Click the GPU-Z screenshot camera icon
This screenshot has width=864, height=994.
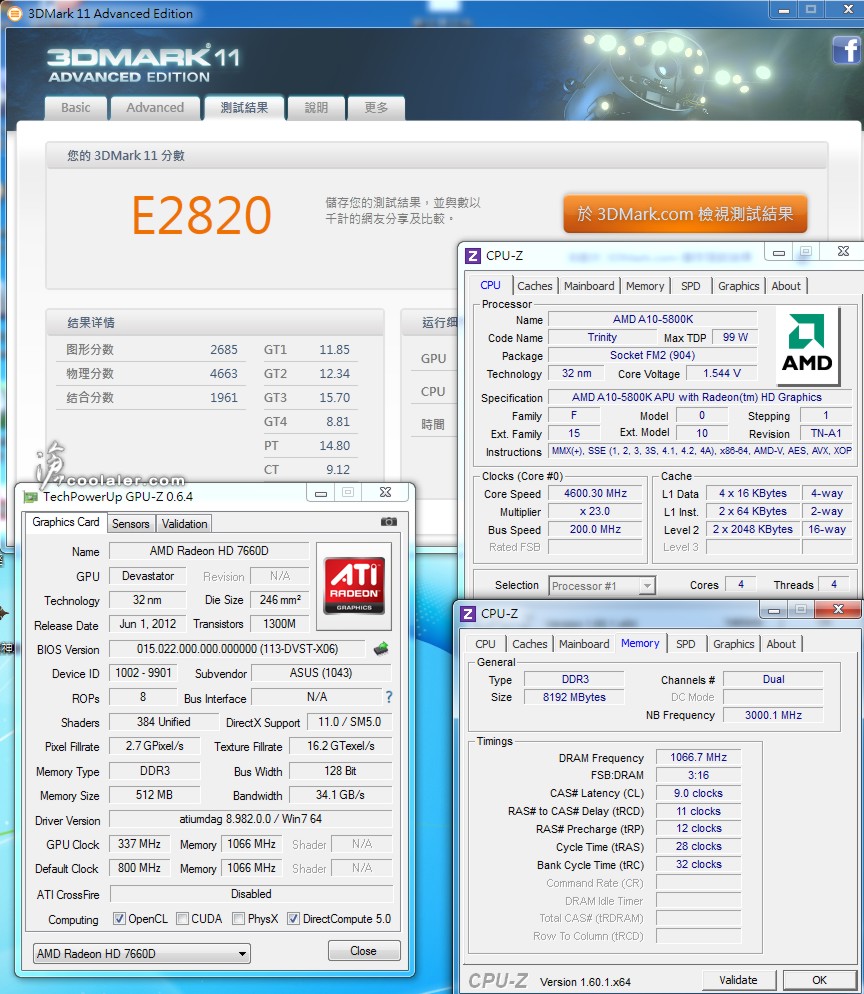tap(389, 521)
